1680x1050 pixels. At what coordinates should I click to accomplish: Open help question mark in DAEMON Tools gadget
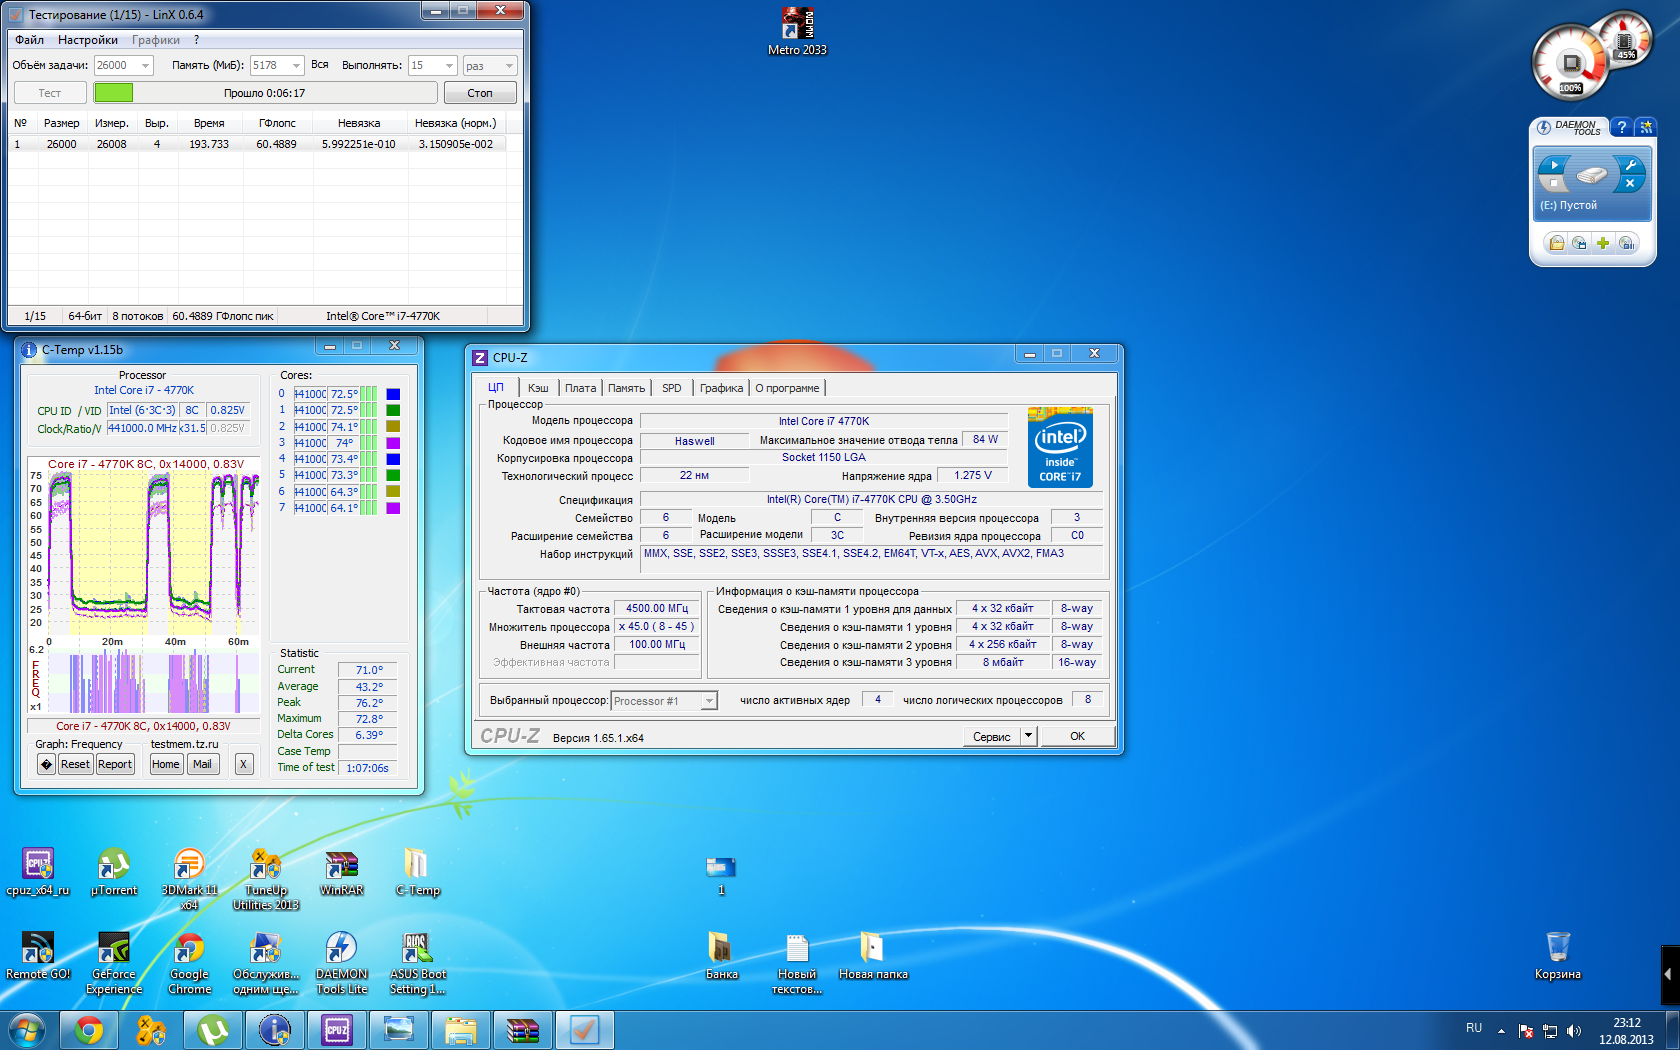[x=1622, y=127]
